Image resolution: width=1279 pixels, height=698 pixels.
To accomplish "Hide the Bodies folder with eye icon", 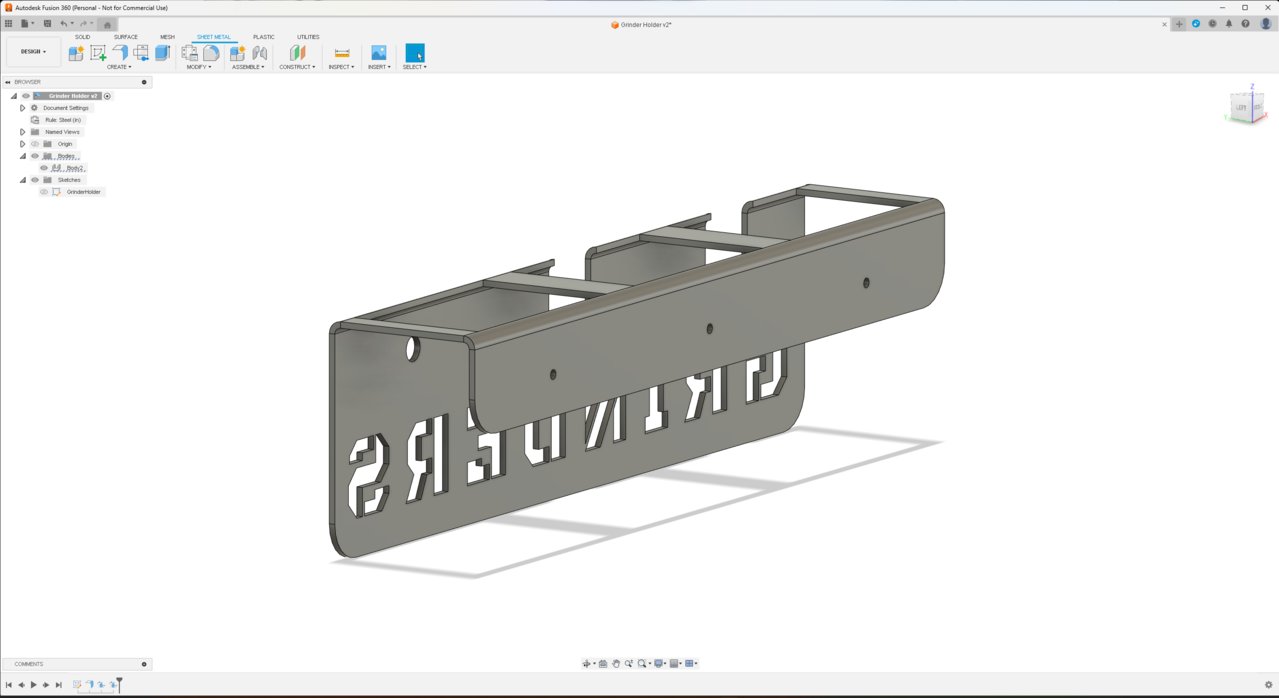I will (x=35, y=156).
